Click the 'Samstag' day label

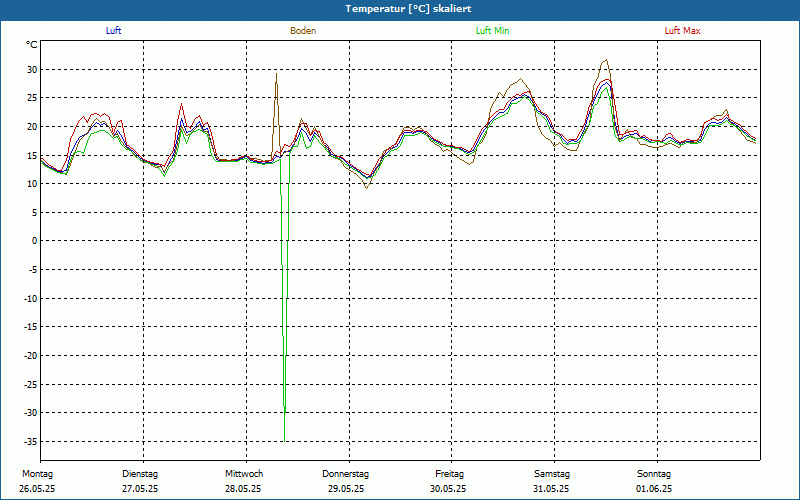(x=552, y=474)
